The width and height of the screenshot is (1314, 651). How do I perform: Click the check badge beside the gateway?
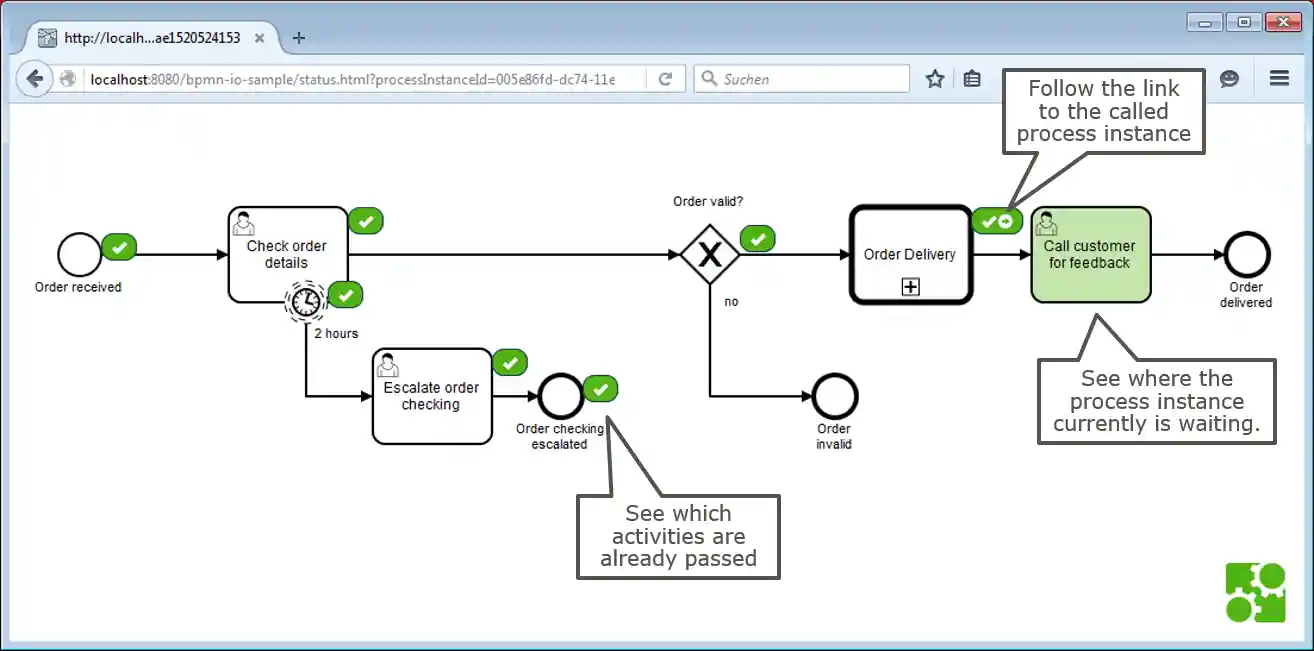pyautogui.click(x=757, y=239)
